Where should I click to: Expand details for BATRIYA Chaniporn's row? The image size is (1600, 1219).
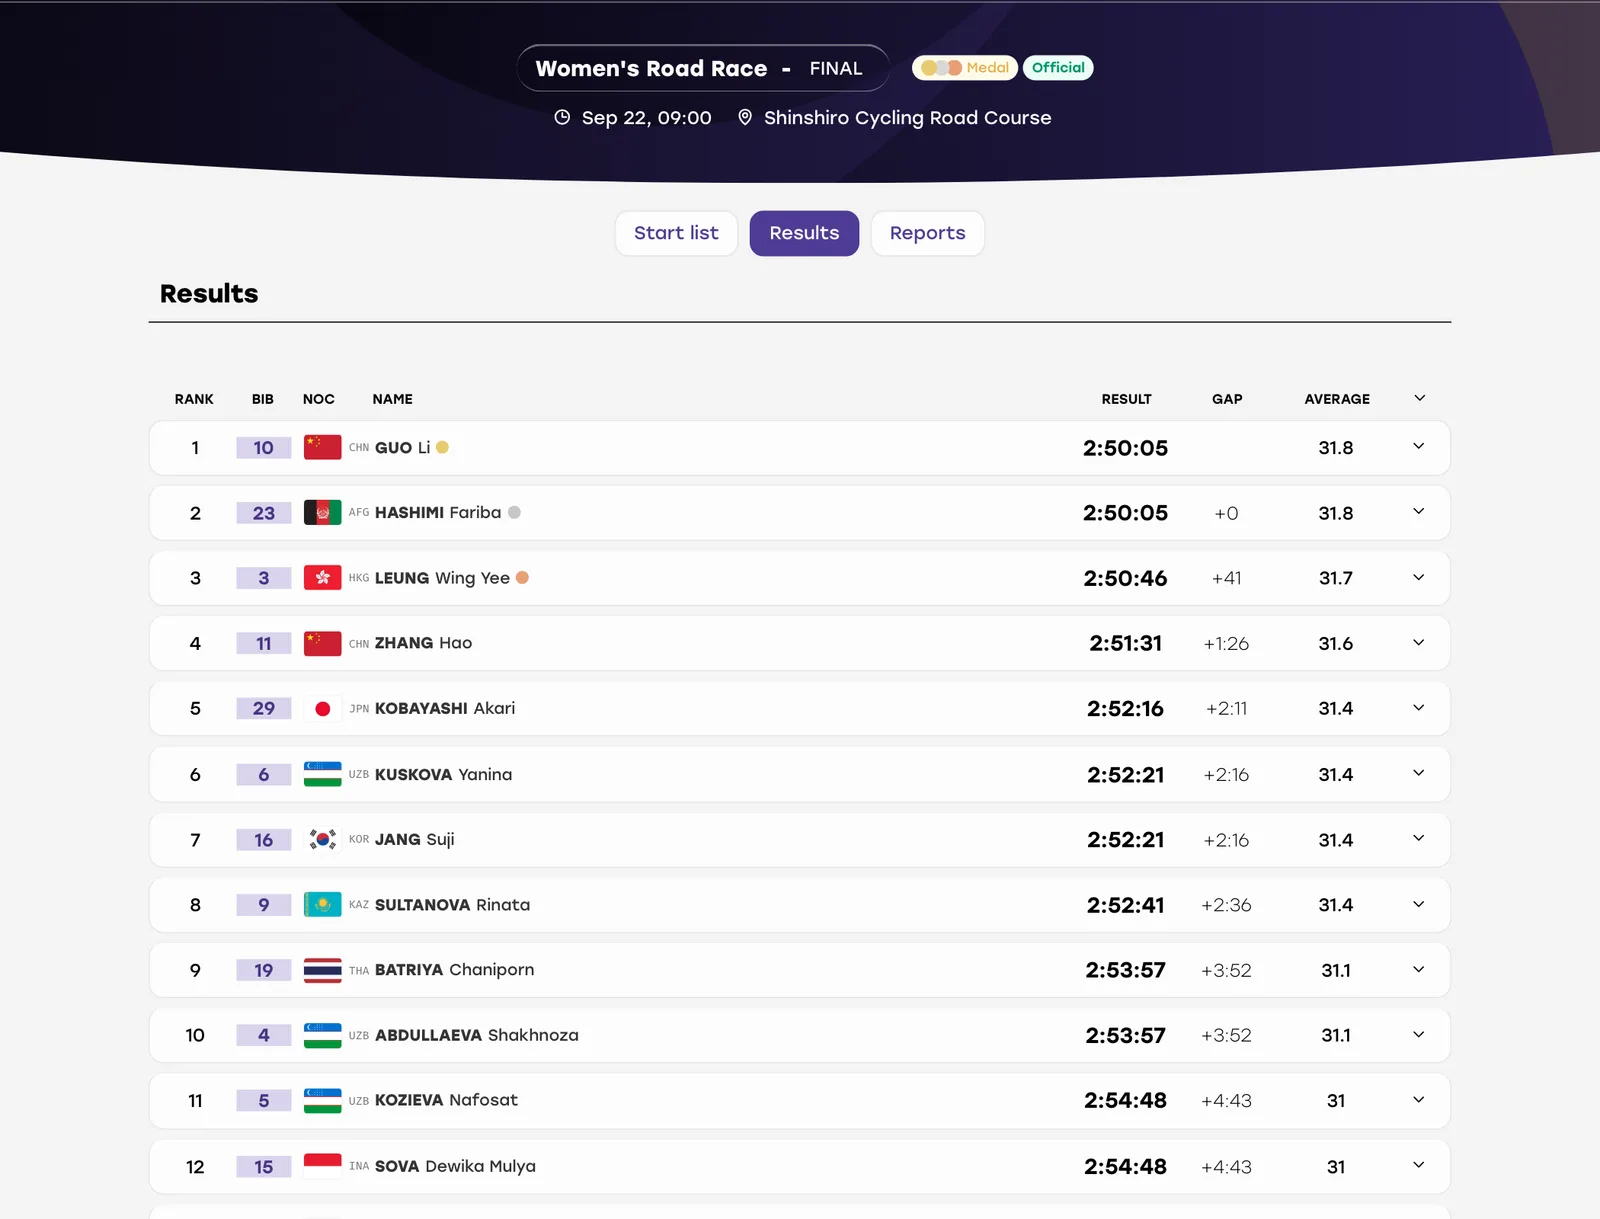tap(1418, 969)
